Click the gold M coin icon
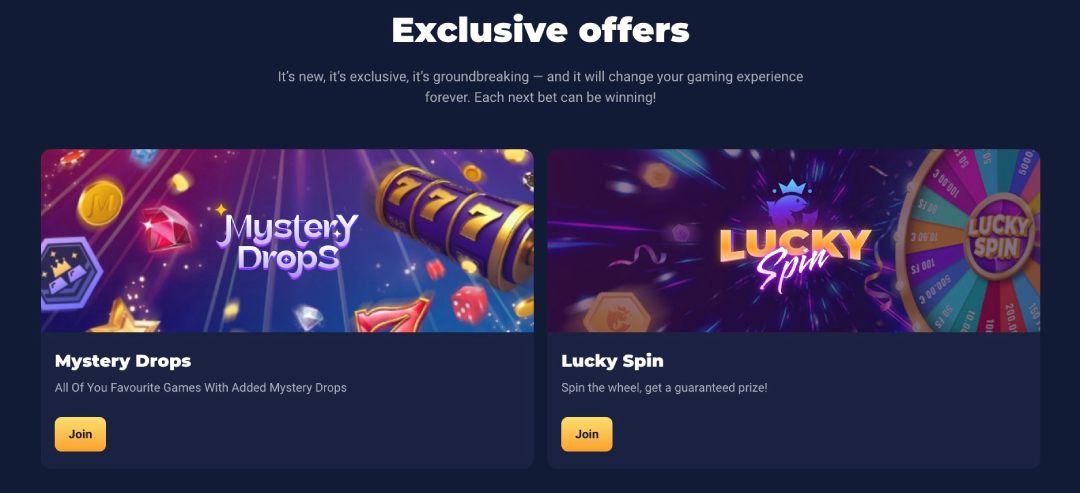The width and height of the screenshot is (1080, 493). click(100, 203)
